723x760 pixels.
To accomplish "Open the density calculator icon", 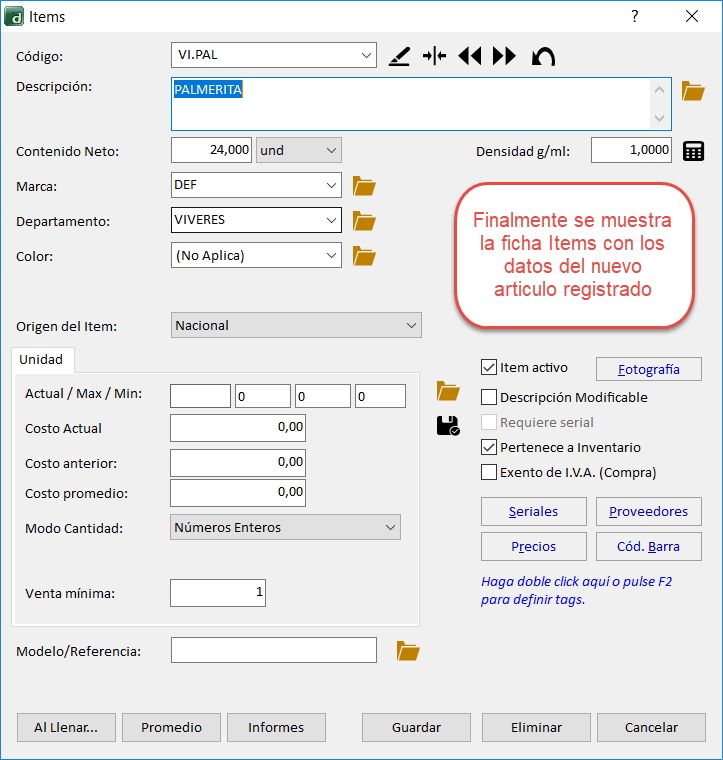I will click(x=693, y=151).
